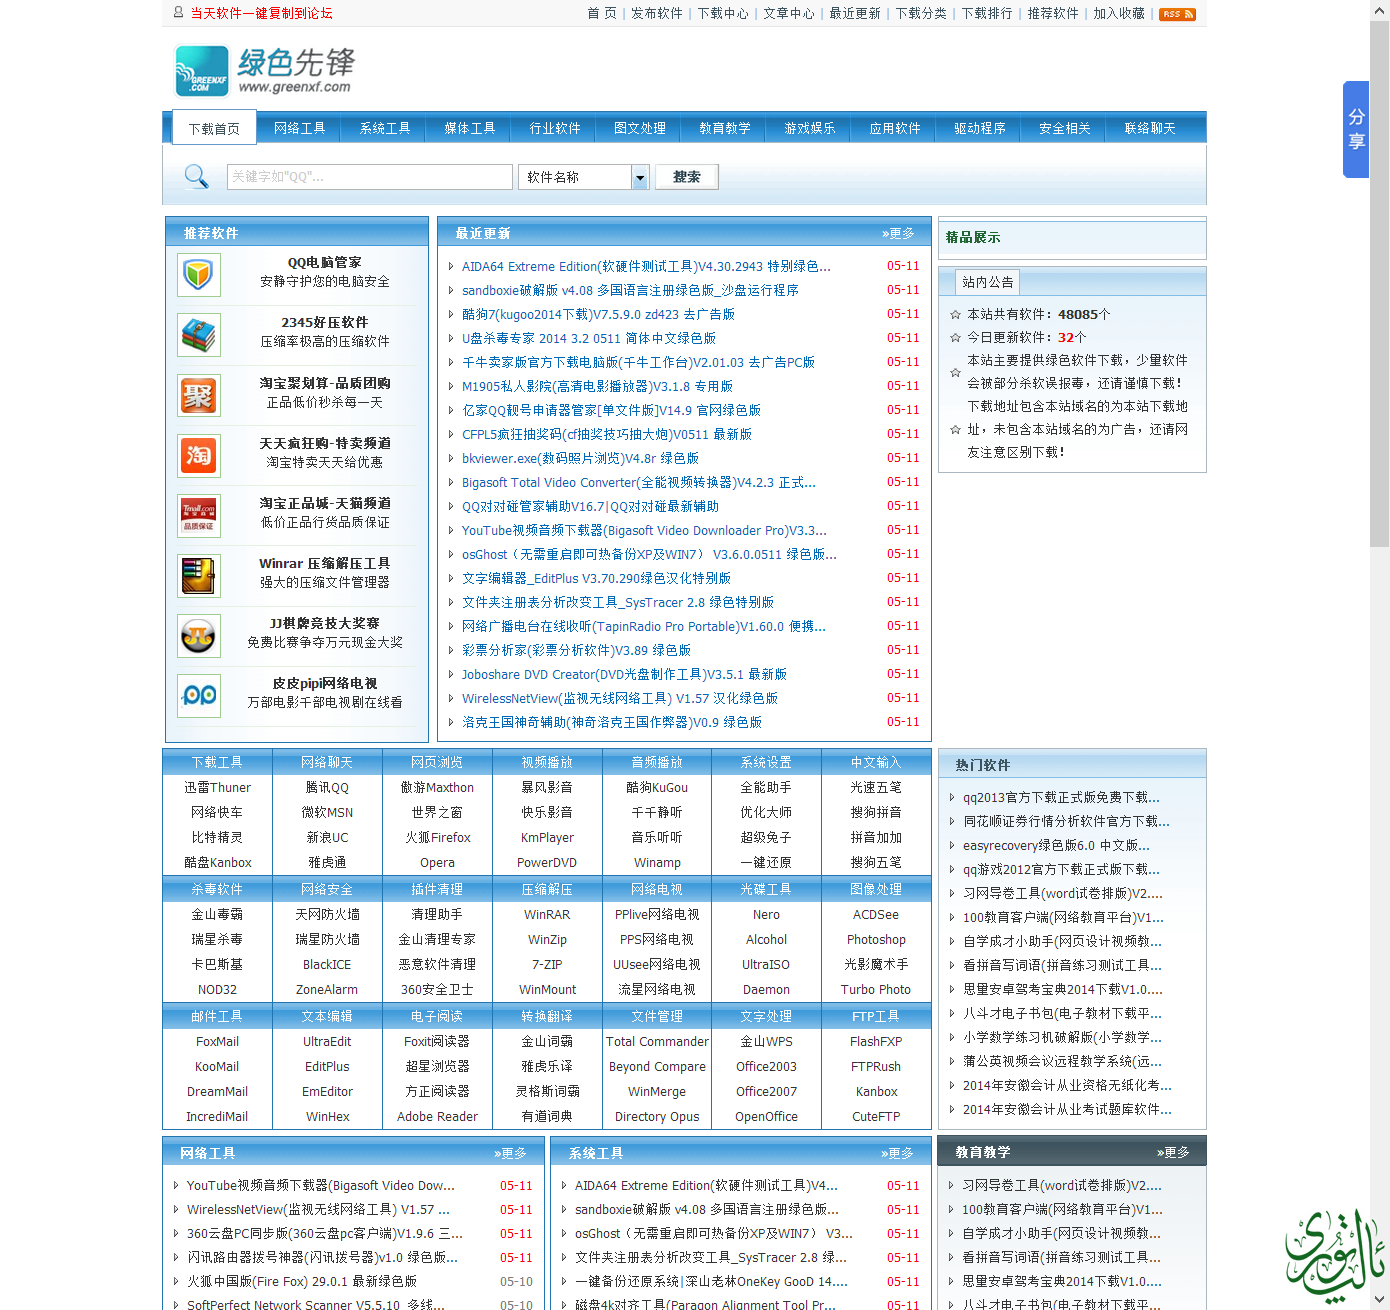Click the user icon beside 当天软件 text
This screenshot has height=1310, width=1390.
coord(178,13)
